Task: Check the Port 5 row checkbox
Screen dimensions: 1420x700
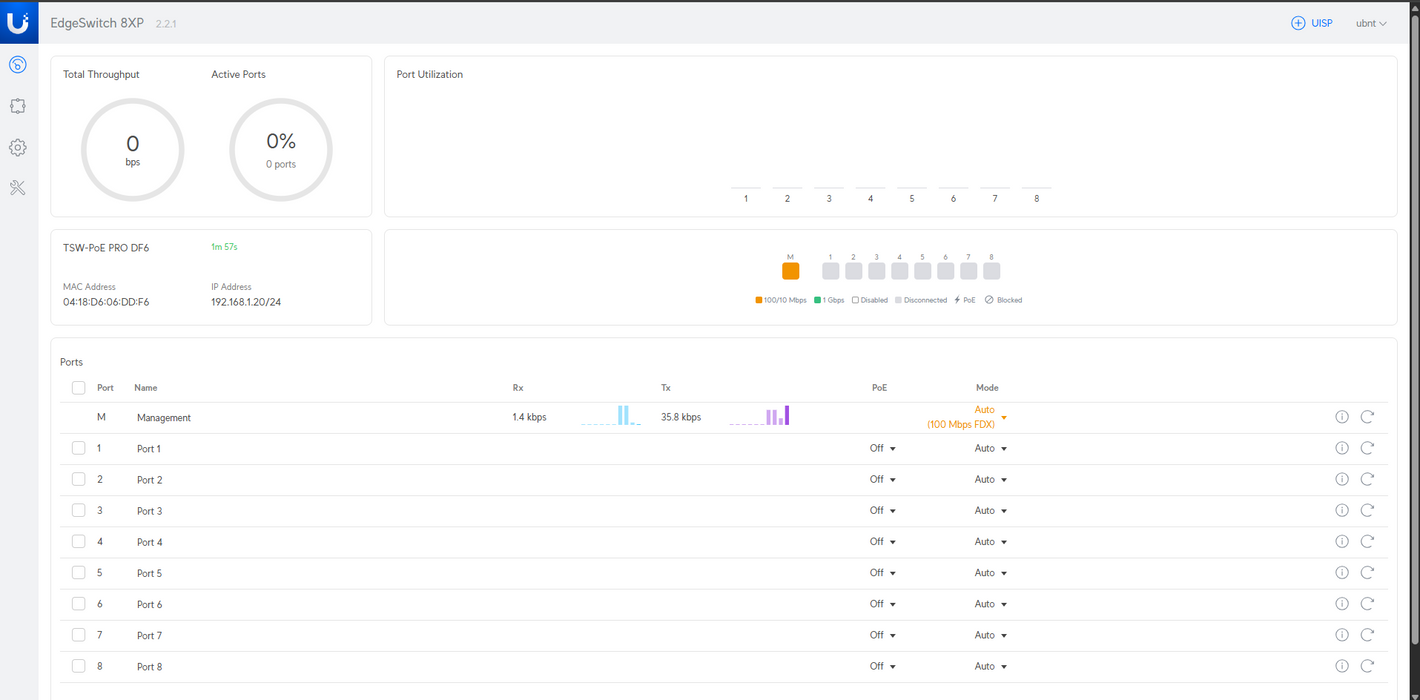Action: [x=78, y=573]
